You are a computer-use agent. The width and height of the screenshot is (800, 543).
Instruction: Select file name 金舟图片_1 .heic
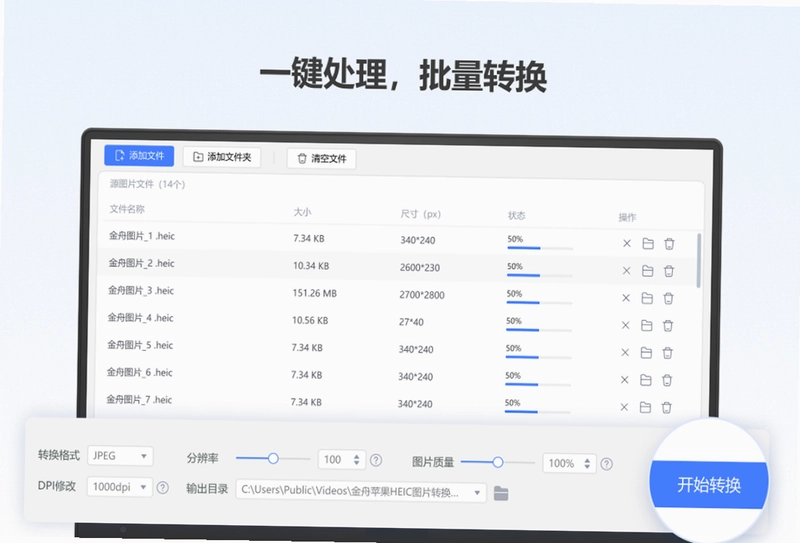point(142,236)
